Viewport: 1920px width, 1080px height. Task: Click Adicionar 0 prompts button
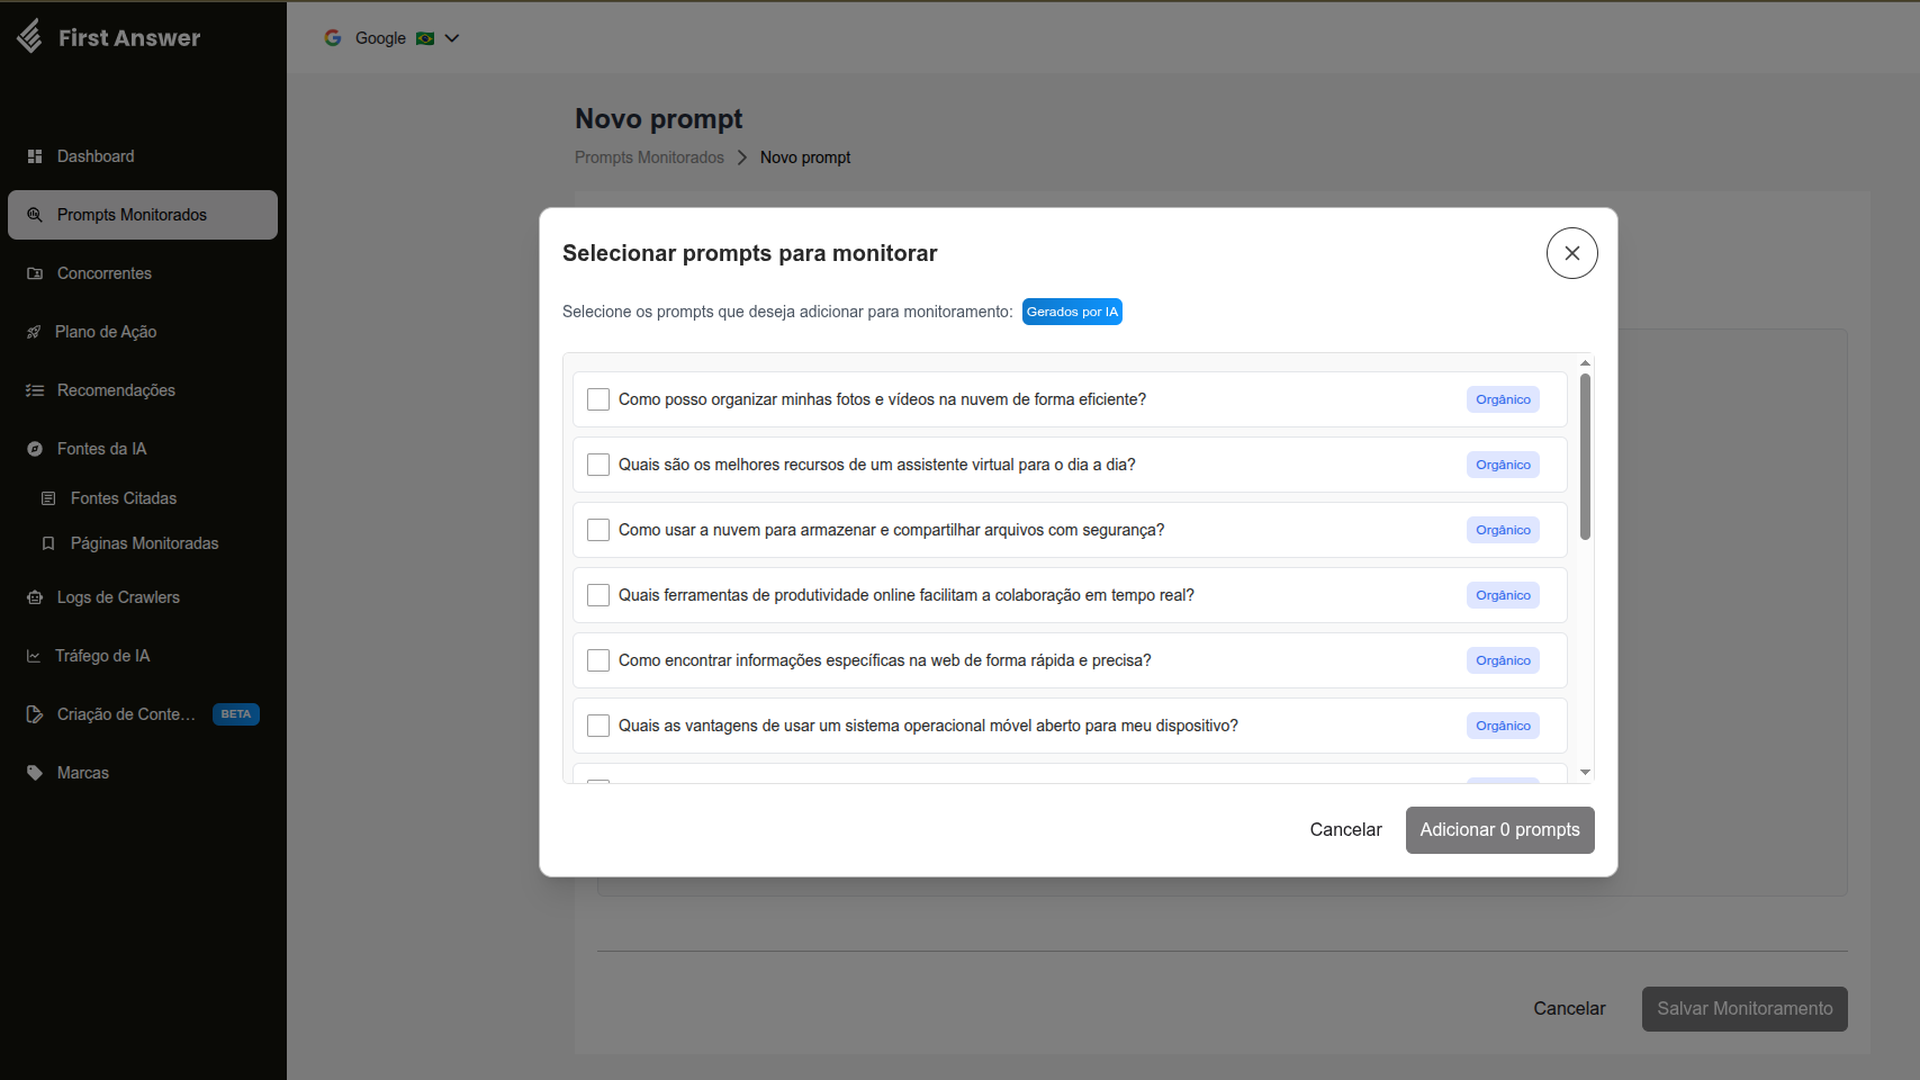click(1500, 830)
